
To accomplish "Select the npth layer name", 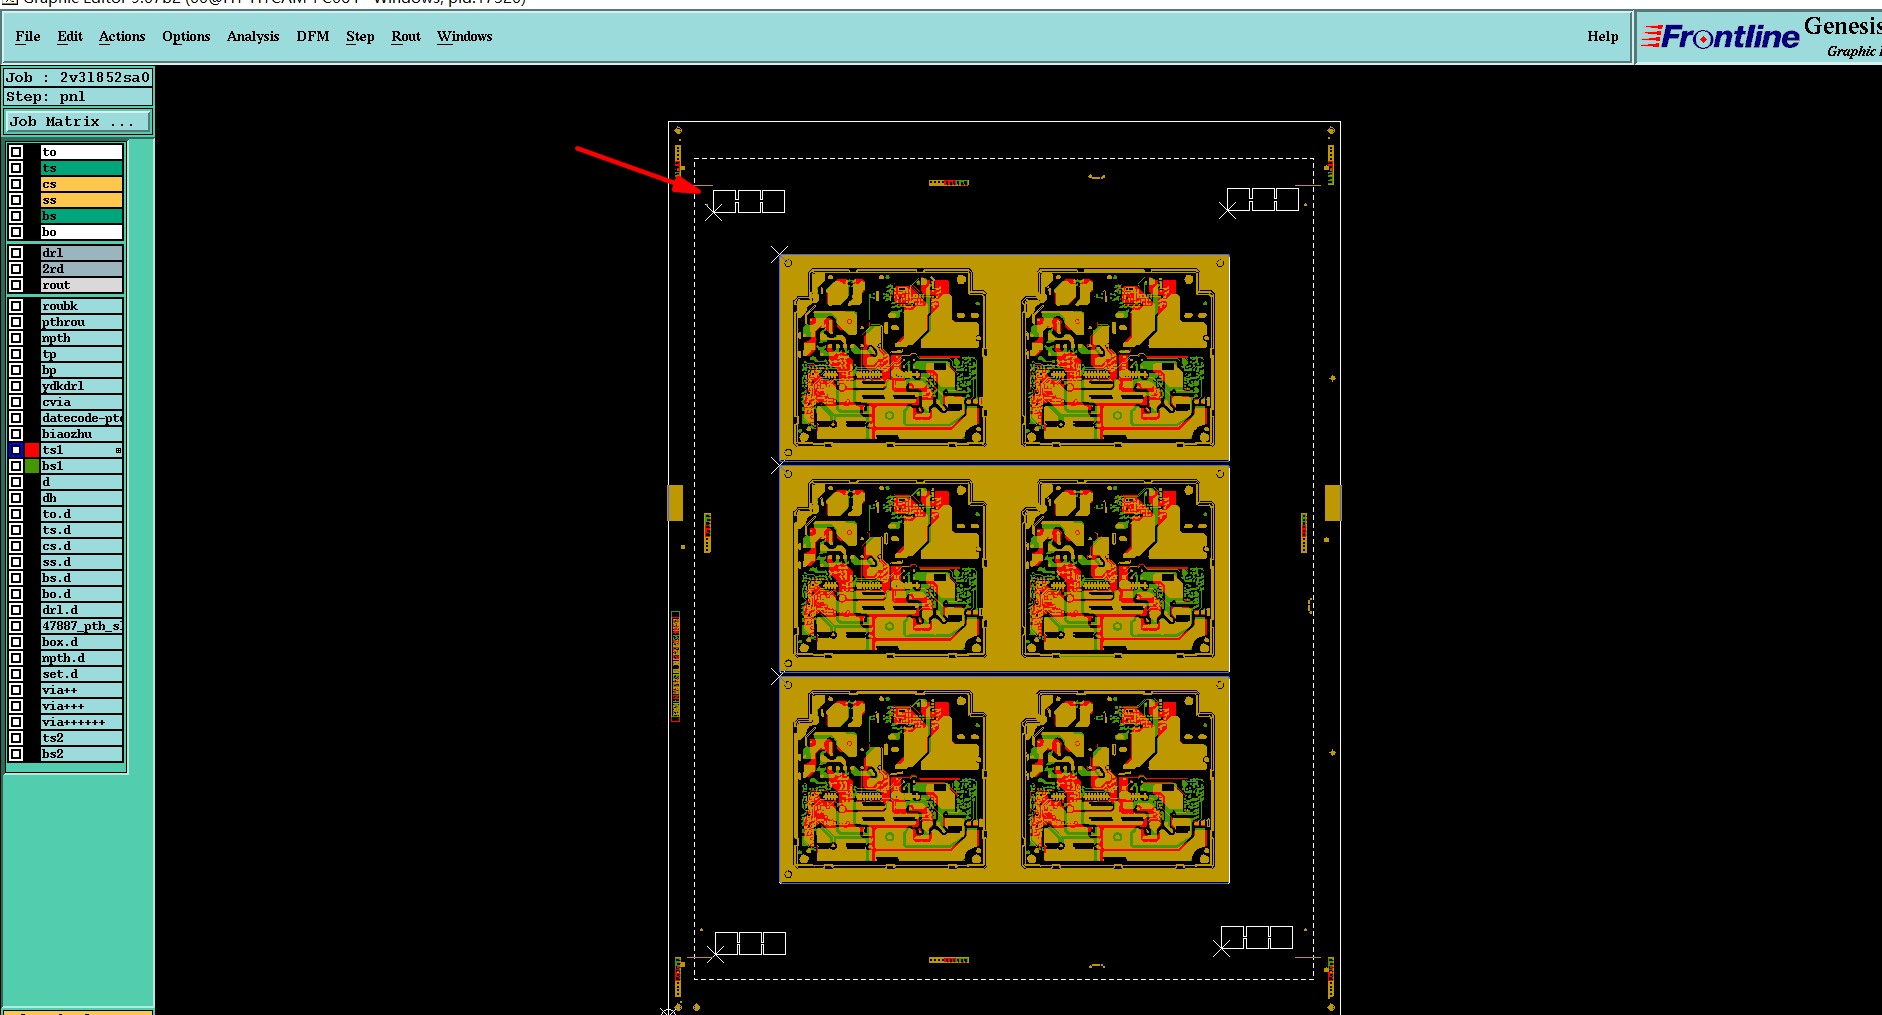I will [81, 338].
